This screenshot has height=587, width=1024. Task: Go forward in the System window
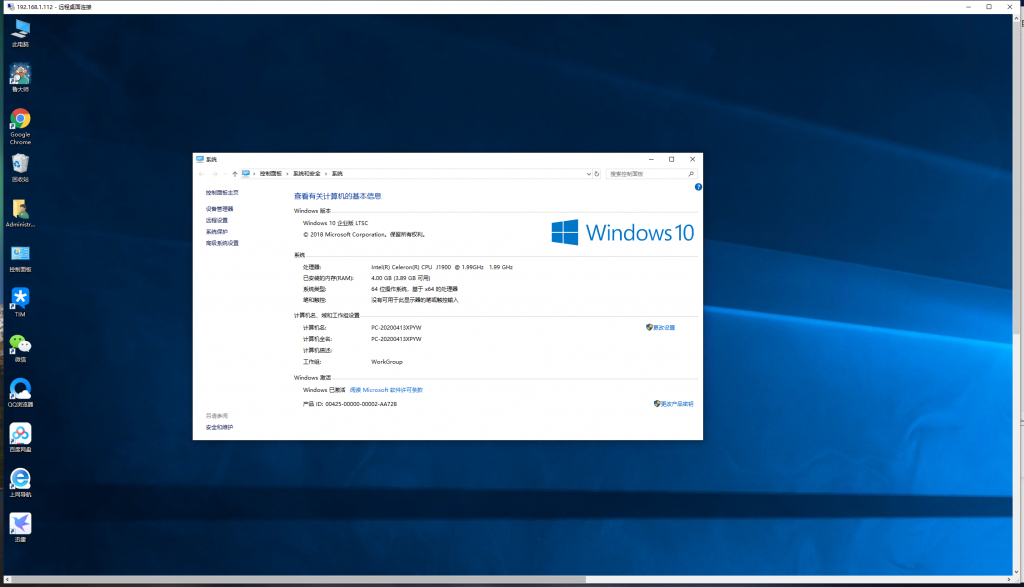tap(214, 174)
